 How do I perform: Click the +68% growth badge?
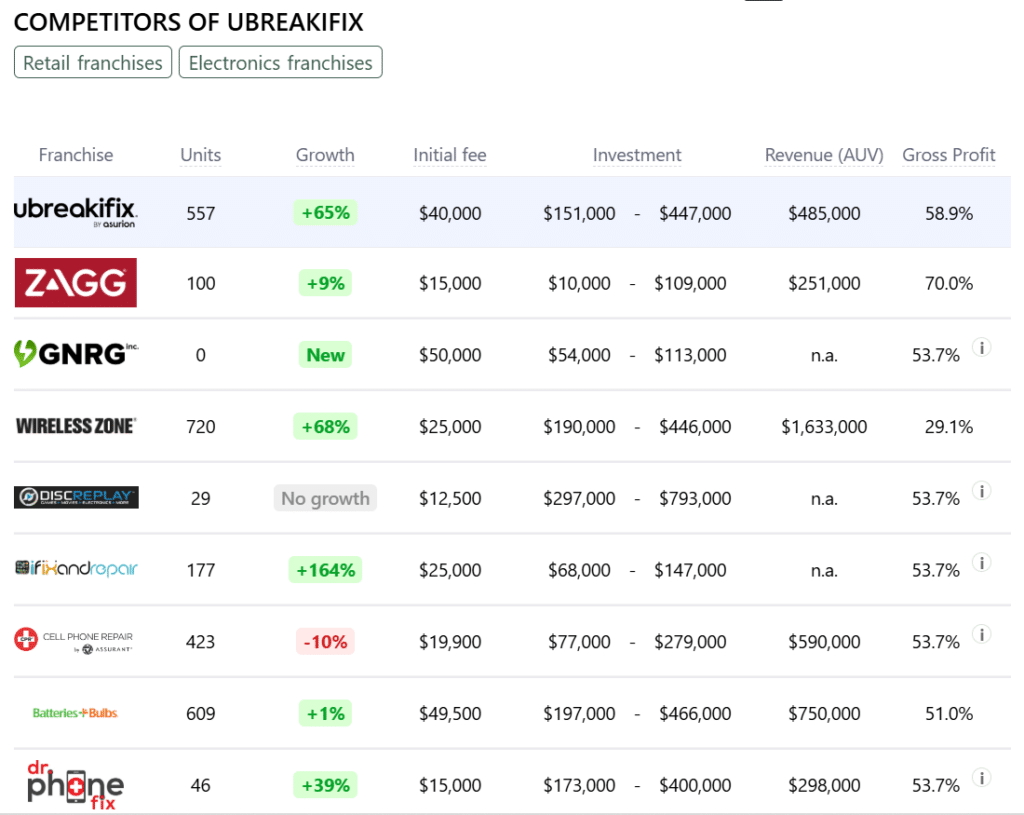pyautogui.click(x=325, y=426)
